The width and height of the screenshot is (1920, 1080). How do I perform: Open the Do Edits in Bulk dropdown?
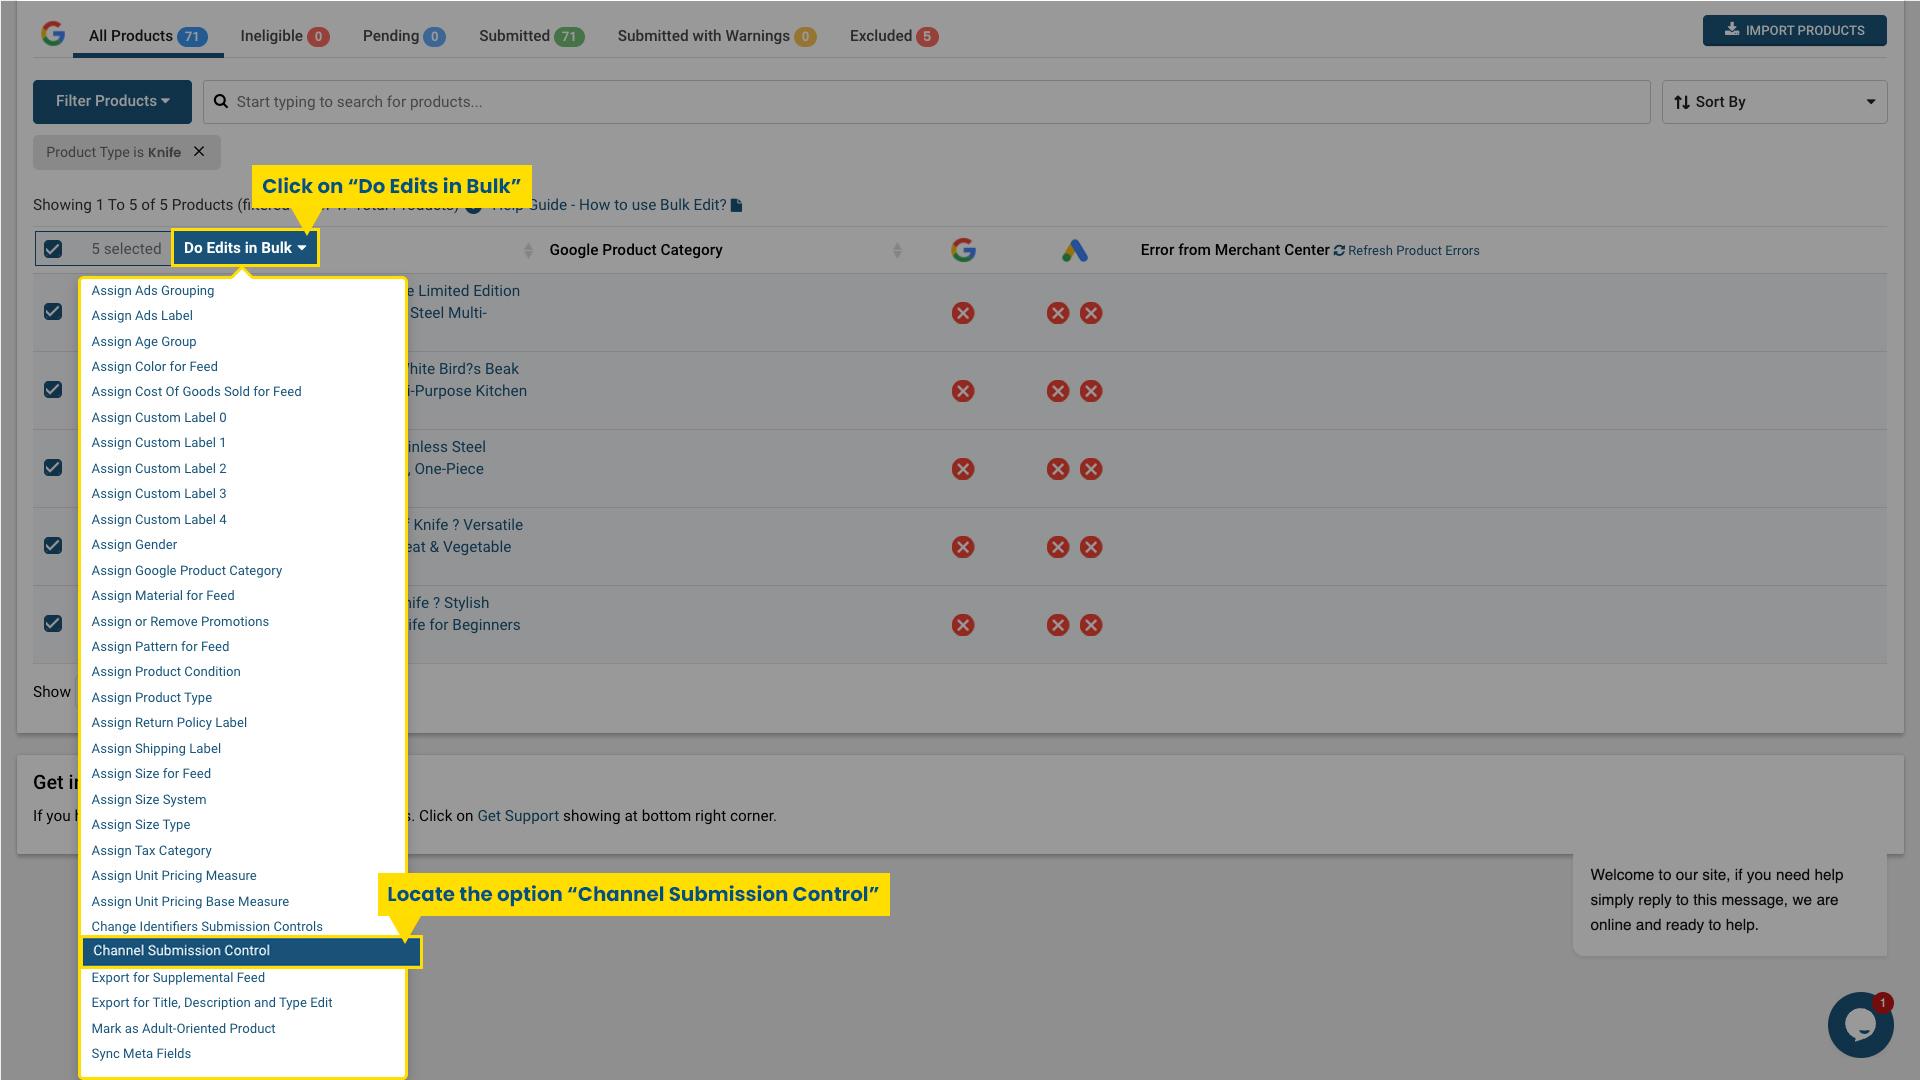[244, 247]
